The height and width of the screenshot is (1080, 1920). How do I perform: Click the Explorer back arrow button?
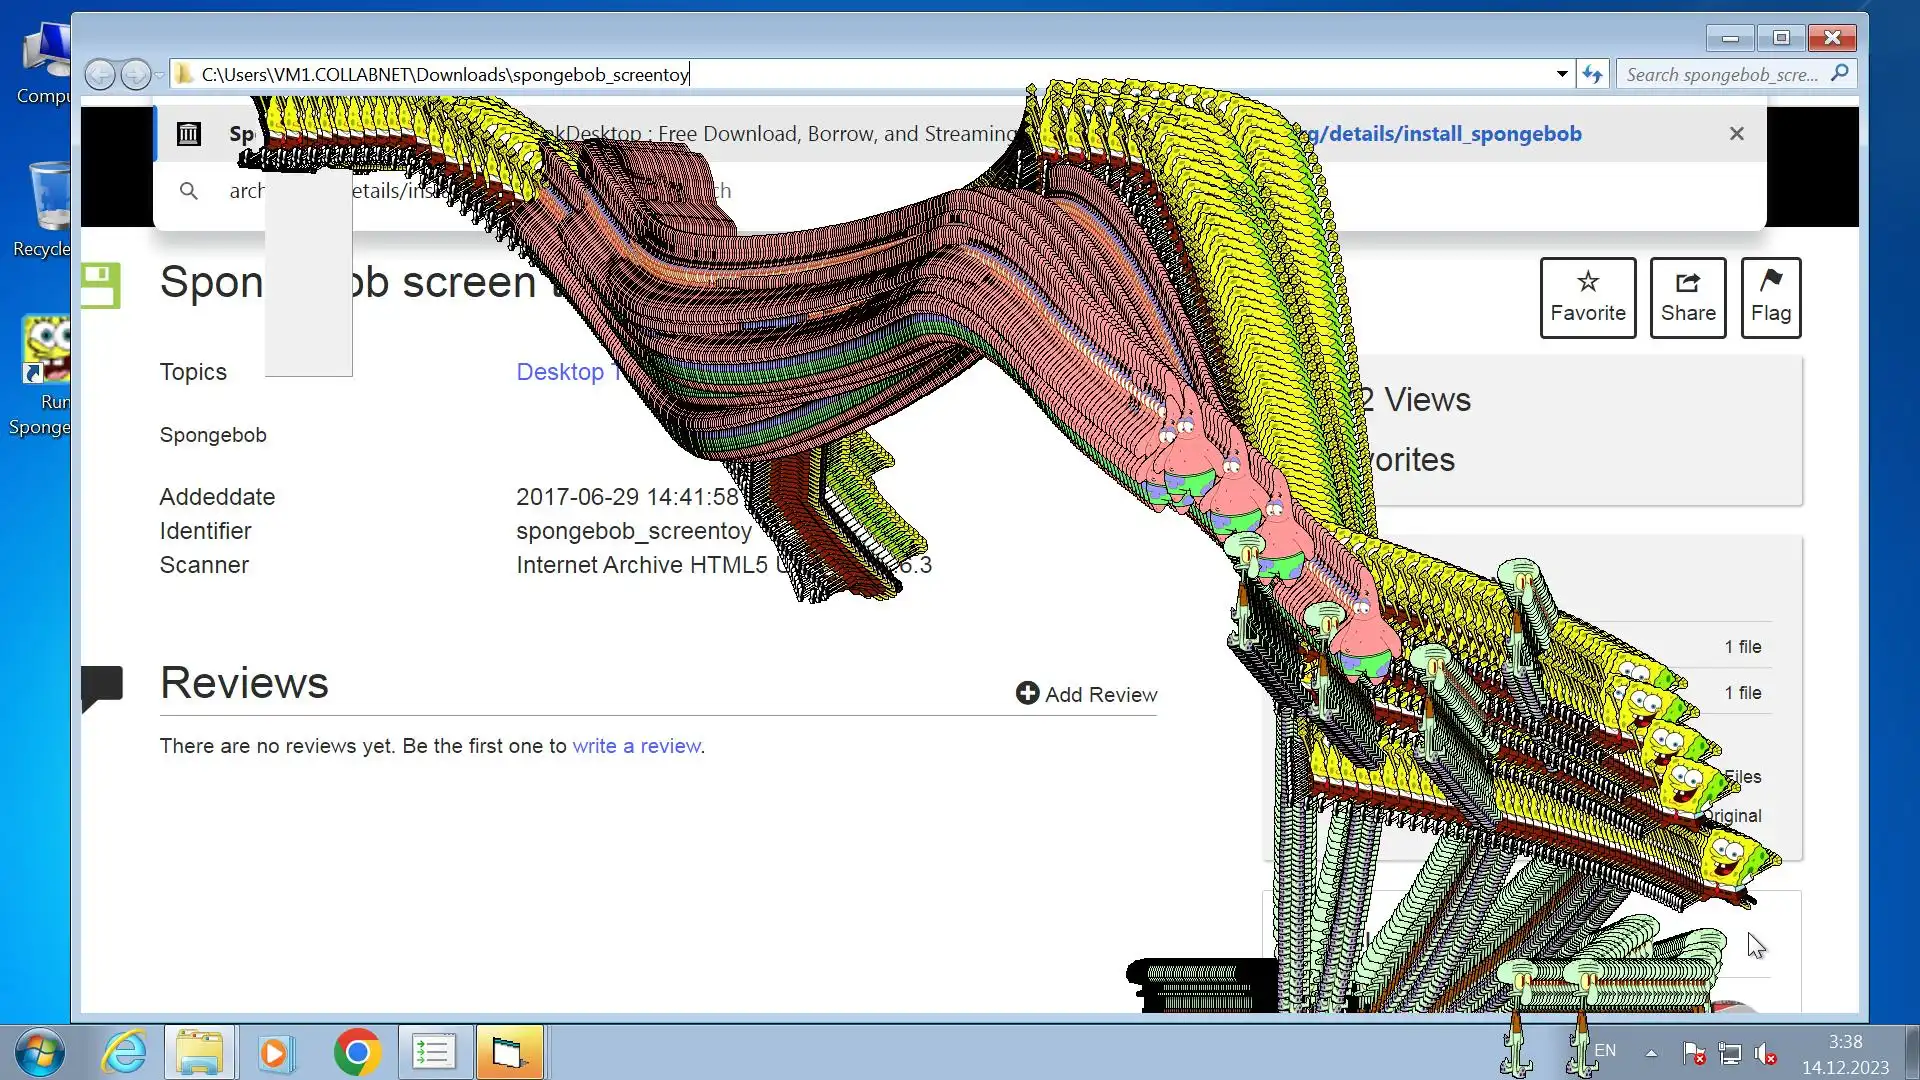(99, 74)
